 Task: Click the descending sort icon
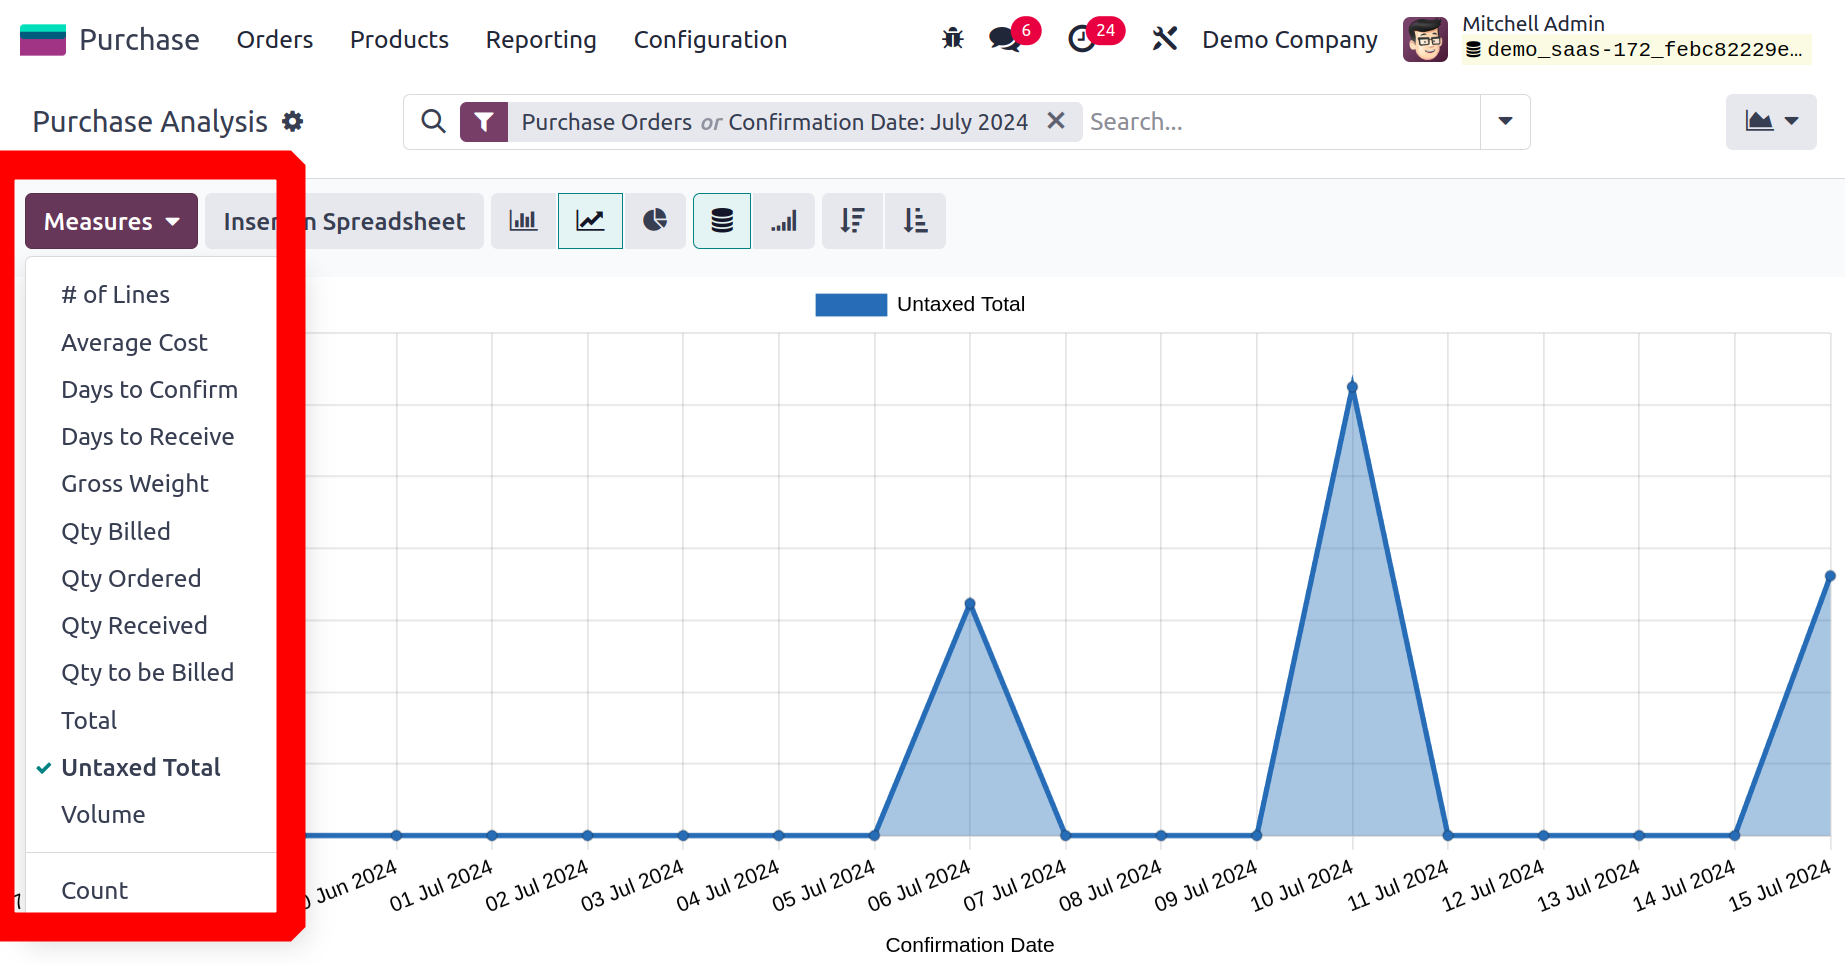(852, 221)
